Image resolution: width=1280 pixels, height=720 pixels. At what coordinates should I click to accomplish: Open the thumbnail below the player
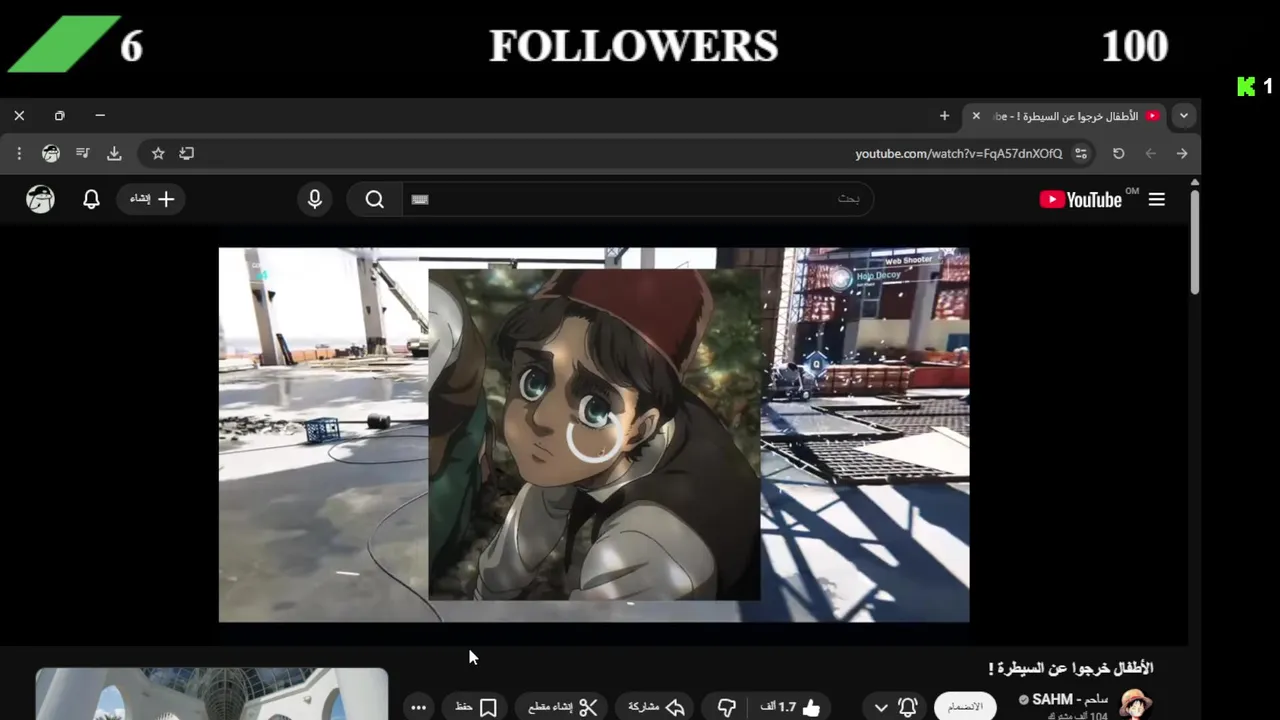[212, 694]
